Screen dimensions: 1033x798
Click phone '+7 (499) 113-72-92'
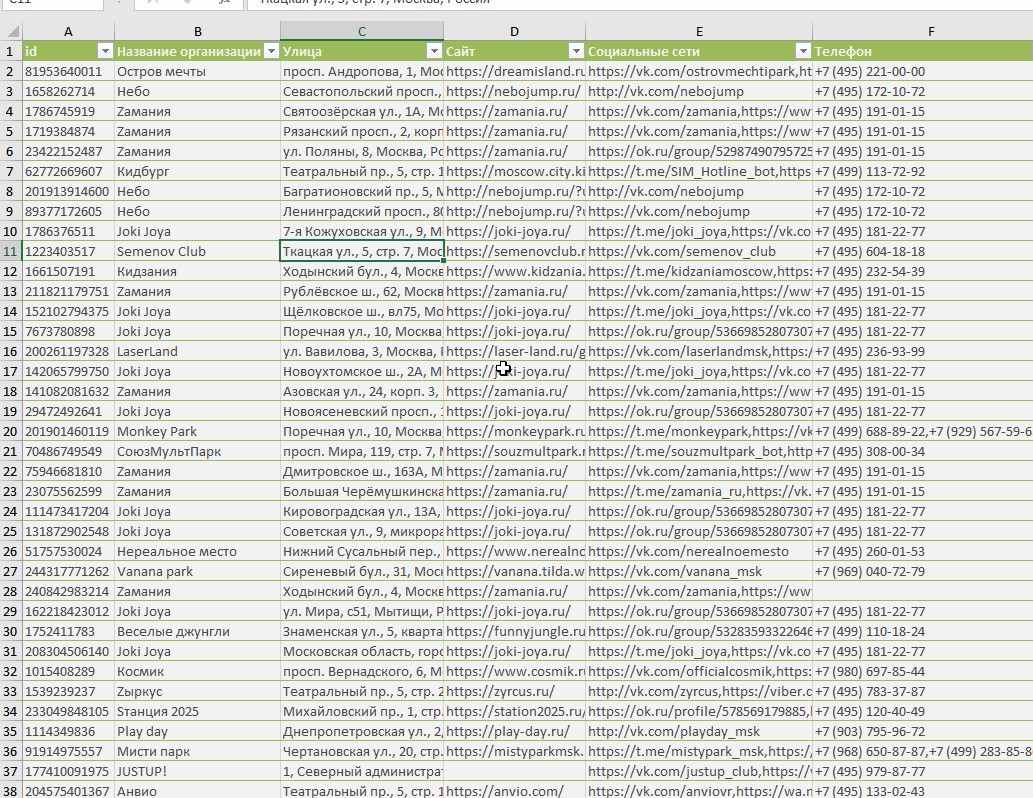click(x=923, y=171)
